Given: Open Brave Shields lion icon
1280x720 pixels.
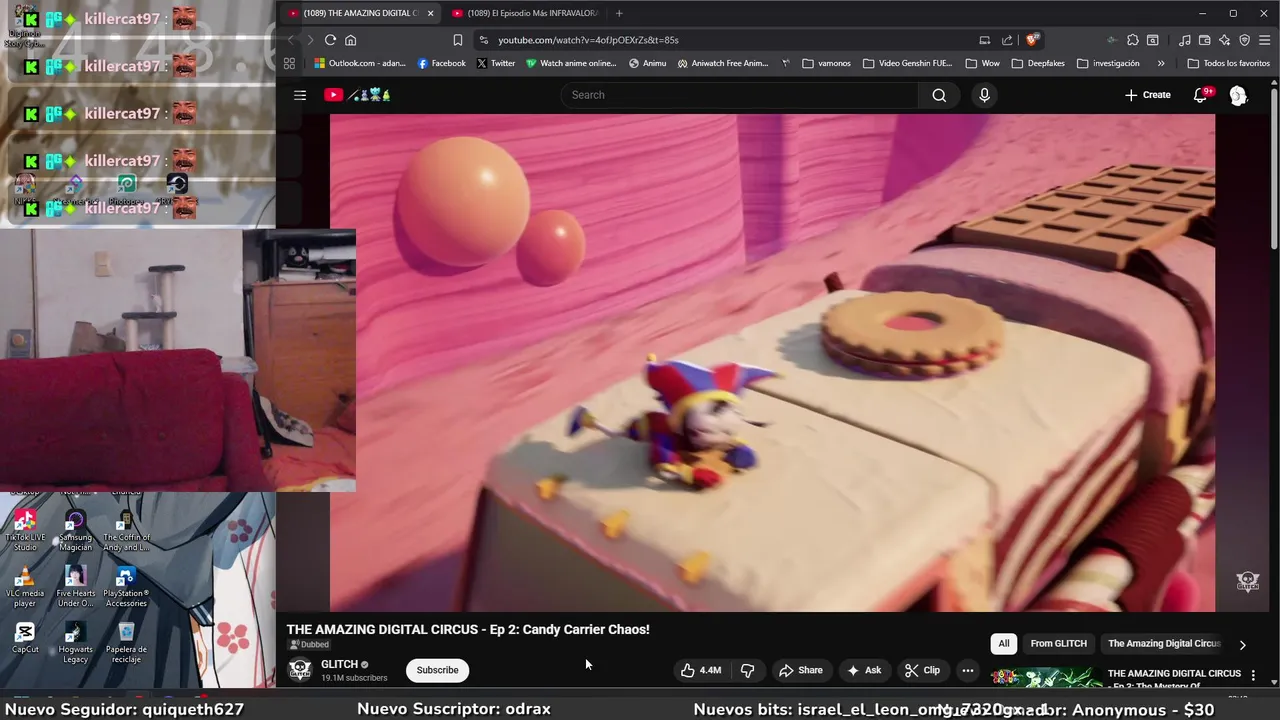Looking at the screenshot, I should [x=1033, y=40].
